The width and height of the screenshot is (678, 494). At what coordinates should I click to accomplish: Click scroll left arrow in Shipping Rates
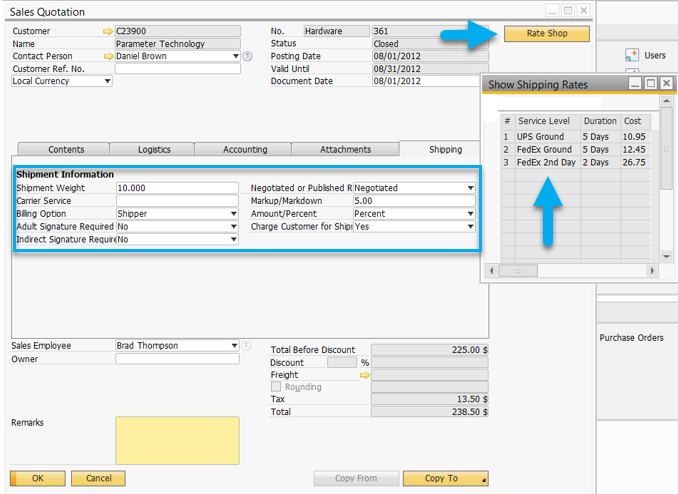click(x=491, y=271)
